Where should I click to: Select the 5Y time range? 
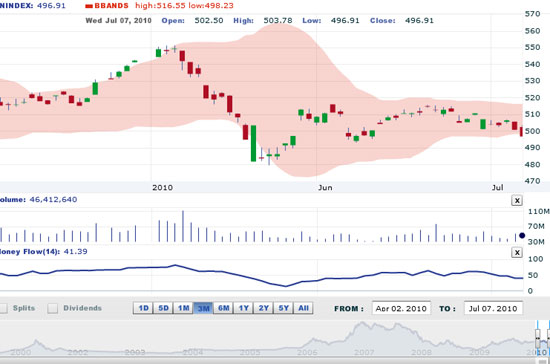[283, 308]
